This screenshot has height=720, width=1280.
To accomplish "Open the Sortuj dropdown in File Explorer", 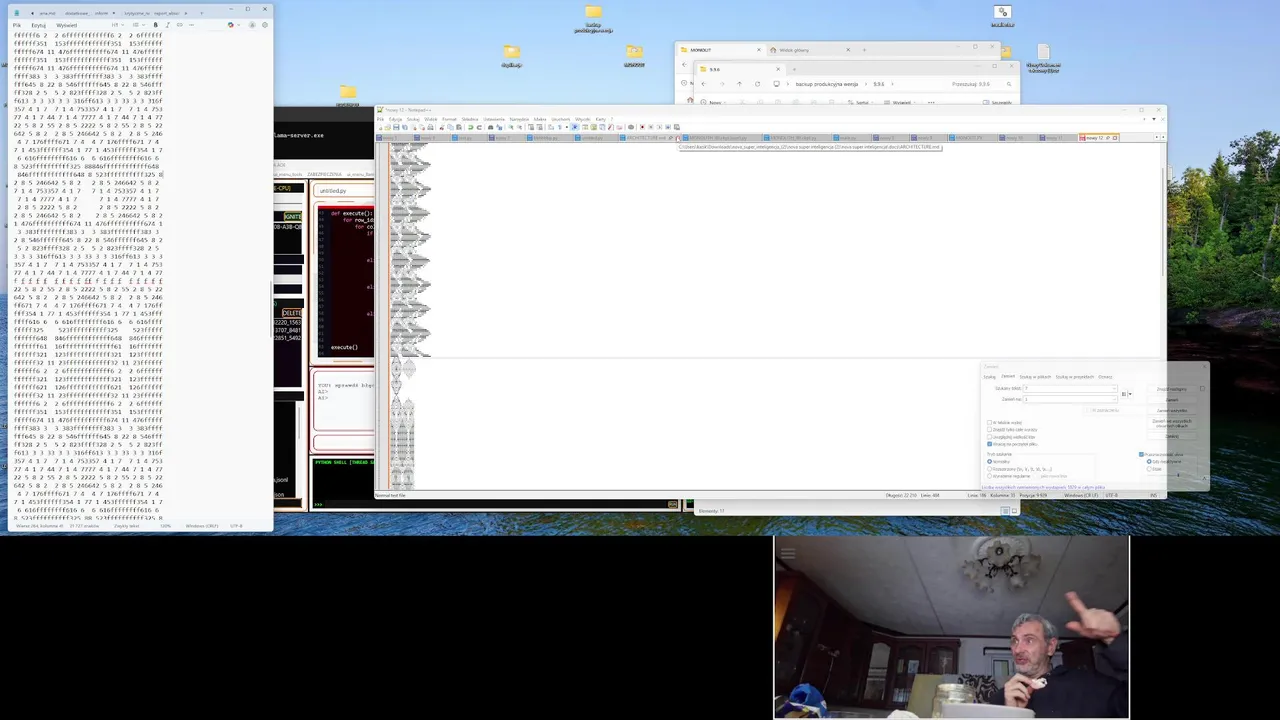I will click(x=863, y=102).
